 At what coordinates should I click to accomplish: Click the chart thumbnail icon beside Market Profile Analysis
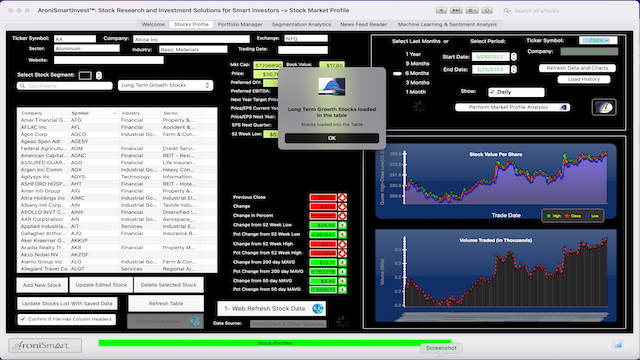click(604, 107)
